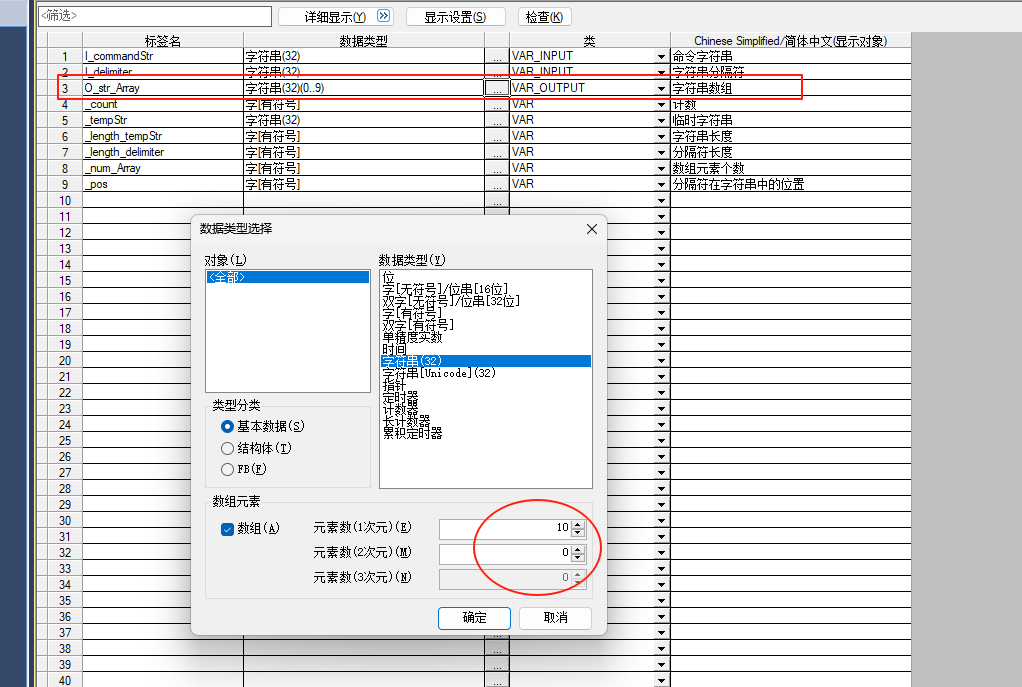Click the 筛选 filter input field

(x=155, y=16)
